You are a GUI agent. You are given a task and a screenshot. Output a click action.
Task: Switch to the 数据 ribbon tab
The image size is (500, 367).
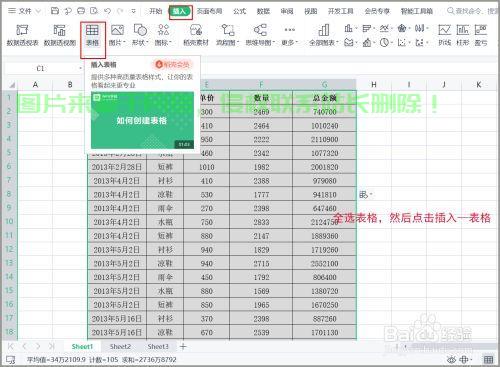(263, 11)
